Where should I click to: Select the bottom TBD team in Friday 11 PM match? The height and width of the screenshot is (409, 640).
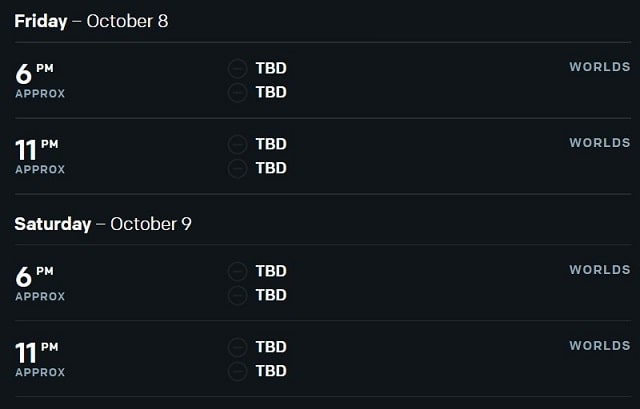pos(271,168)
